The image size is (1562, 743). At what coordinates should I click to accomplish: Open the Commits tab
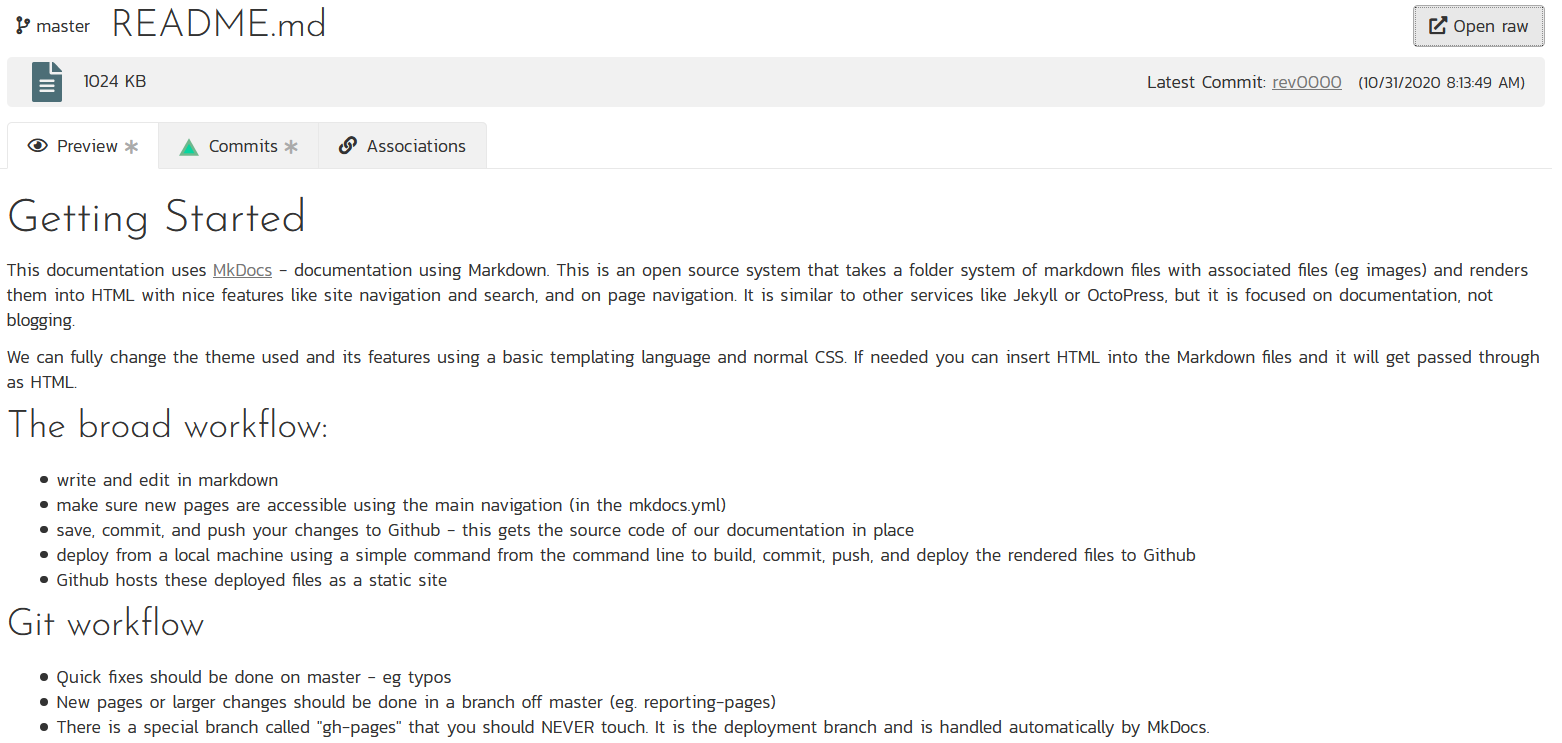pos(243,146)
